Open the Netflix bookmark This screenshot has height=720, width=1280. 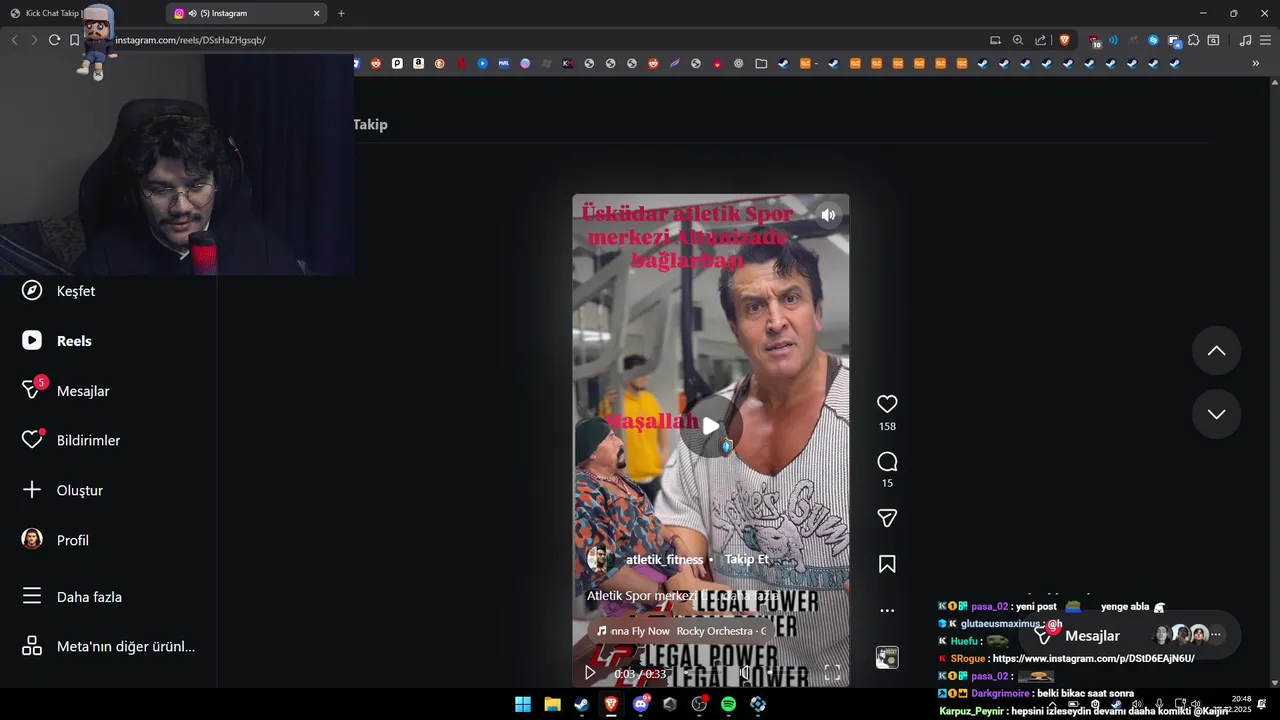tap(461, 63)
